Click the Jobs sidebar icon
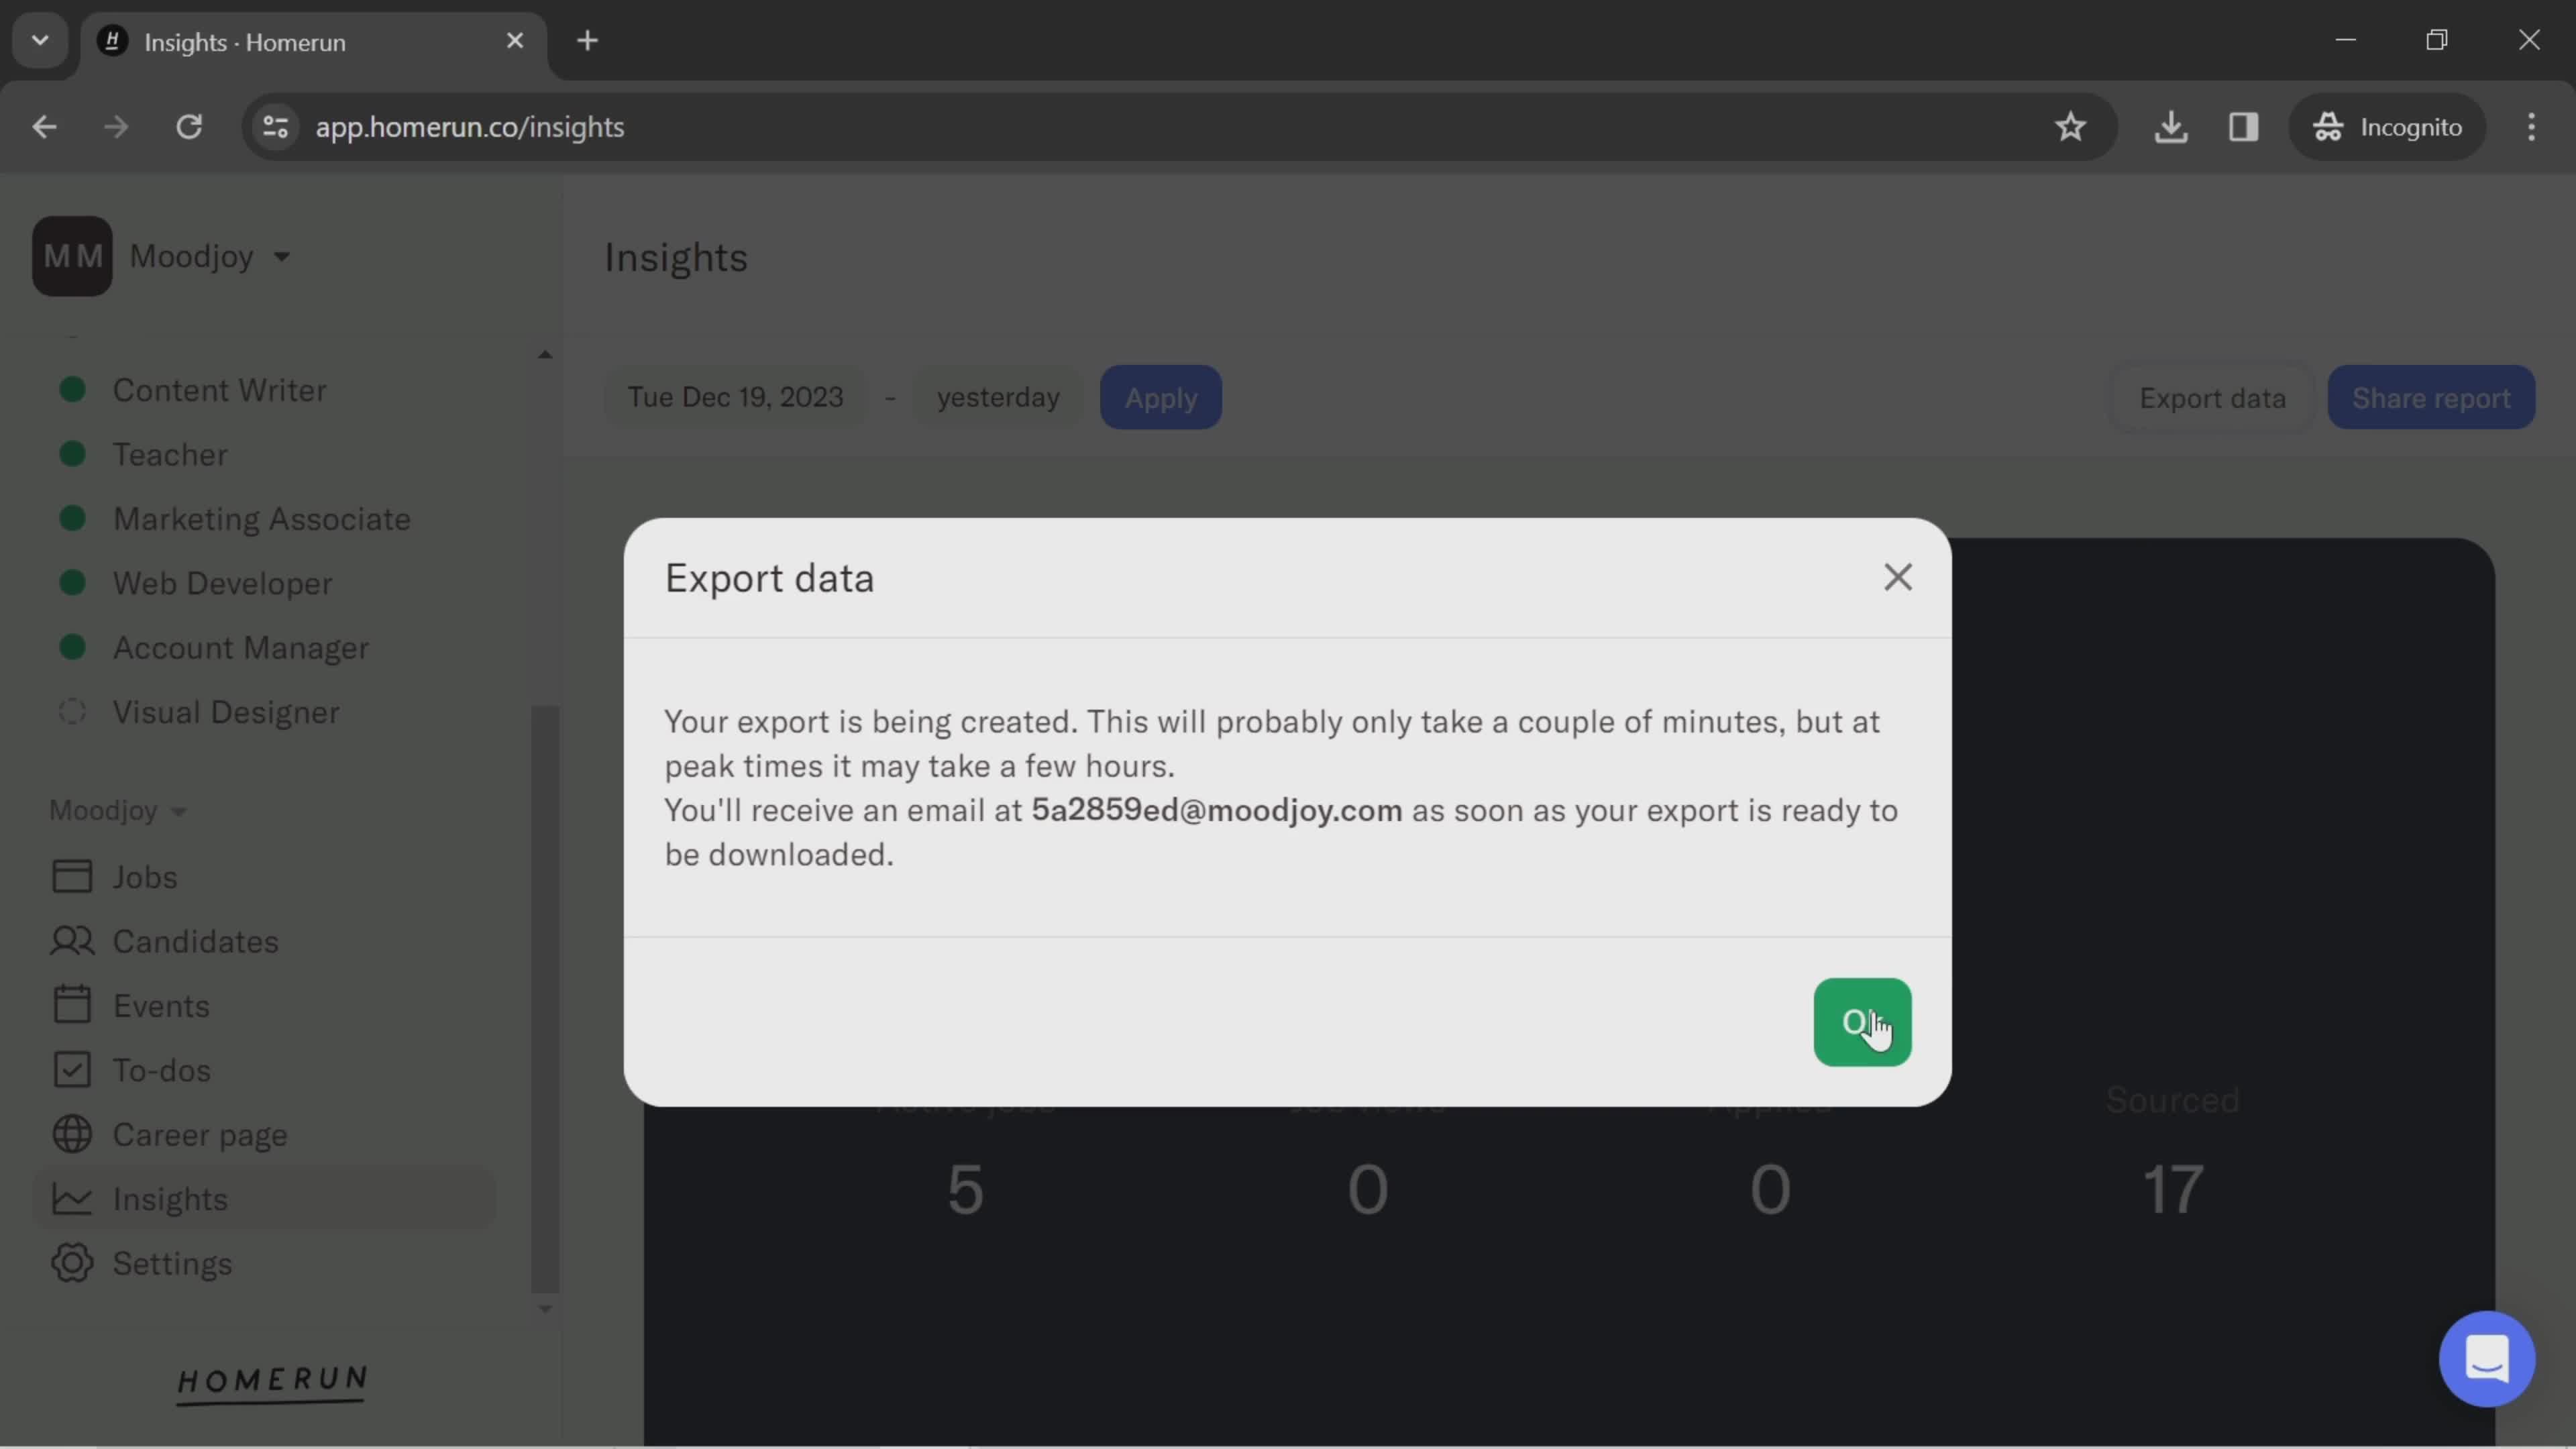Image resolution: width=2576 pixels, height=1449 pixels. [x=70, y=875]
